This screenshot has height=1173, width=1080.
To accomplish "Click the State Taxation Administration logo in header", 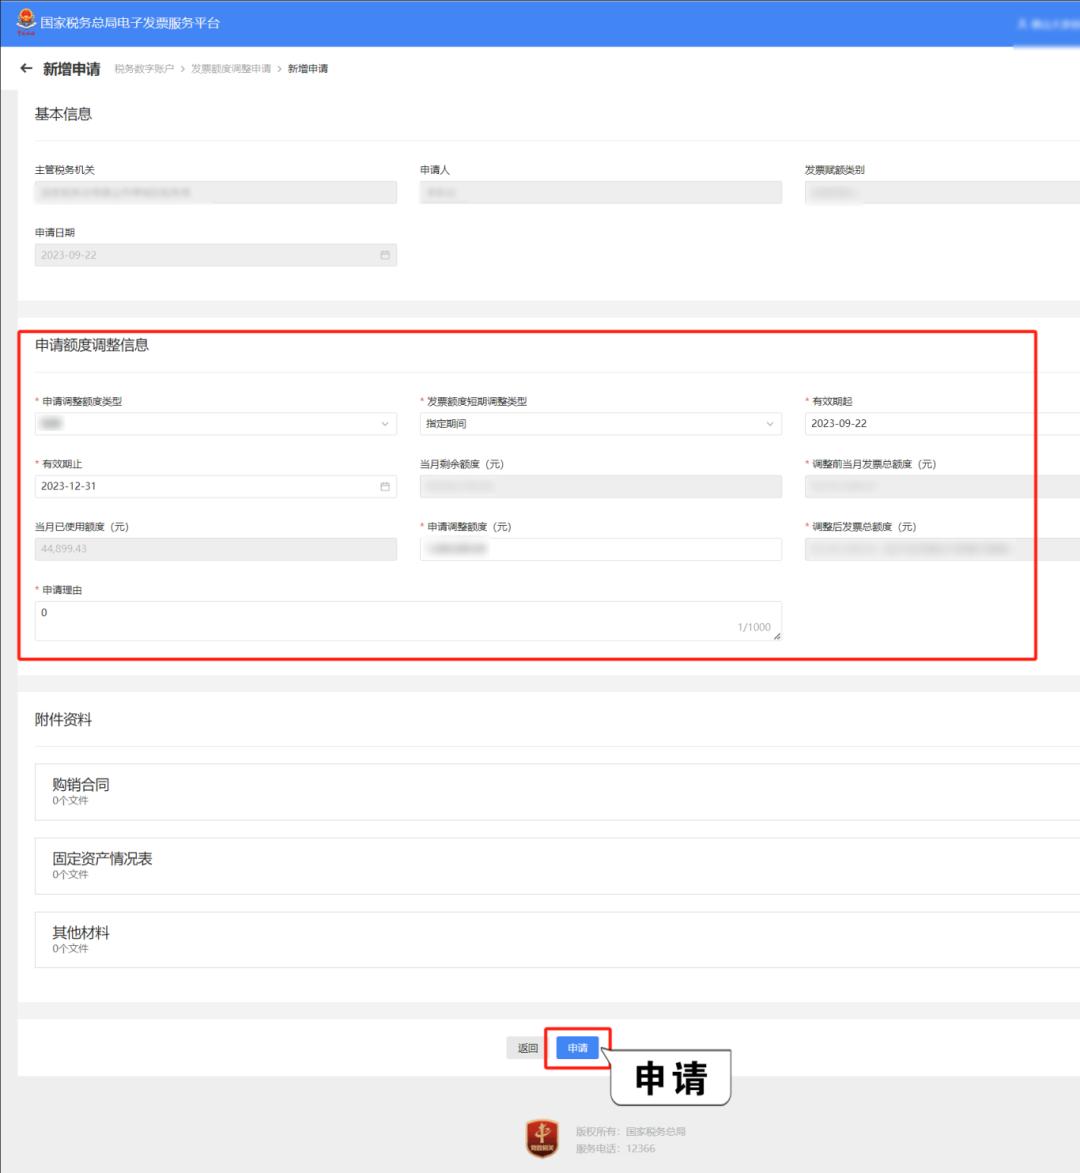I will (x=26, y=22).
